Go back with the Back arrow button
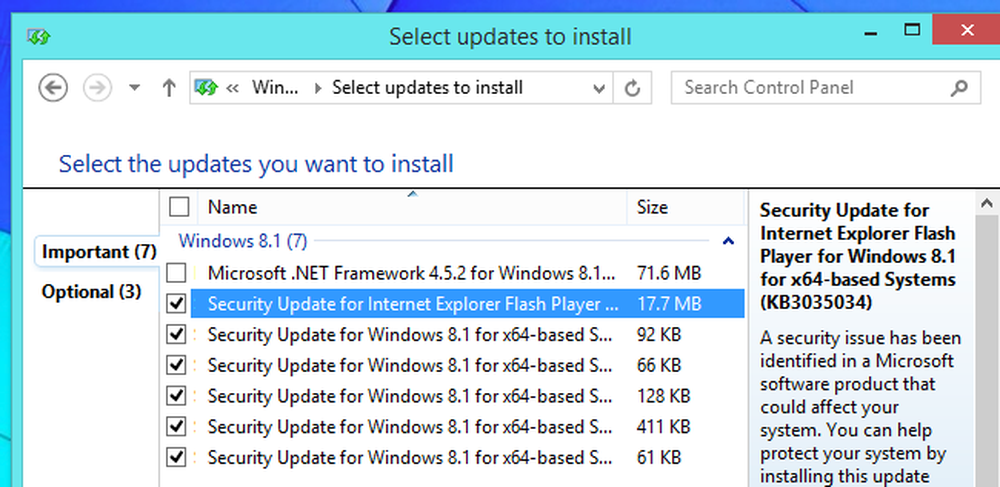 pos(53,87)
